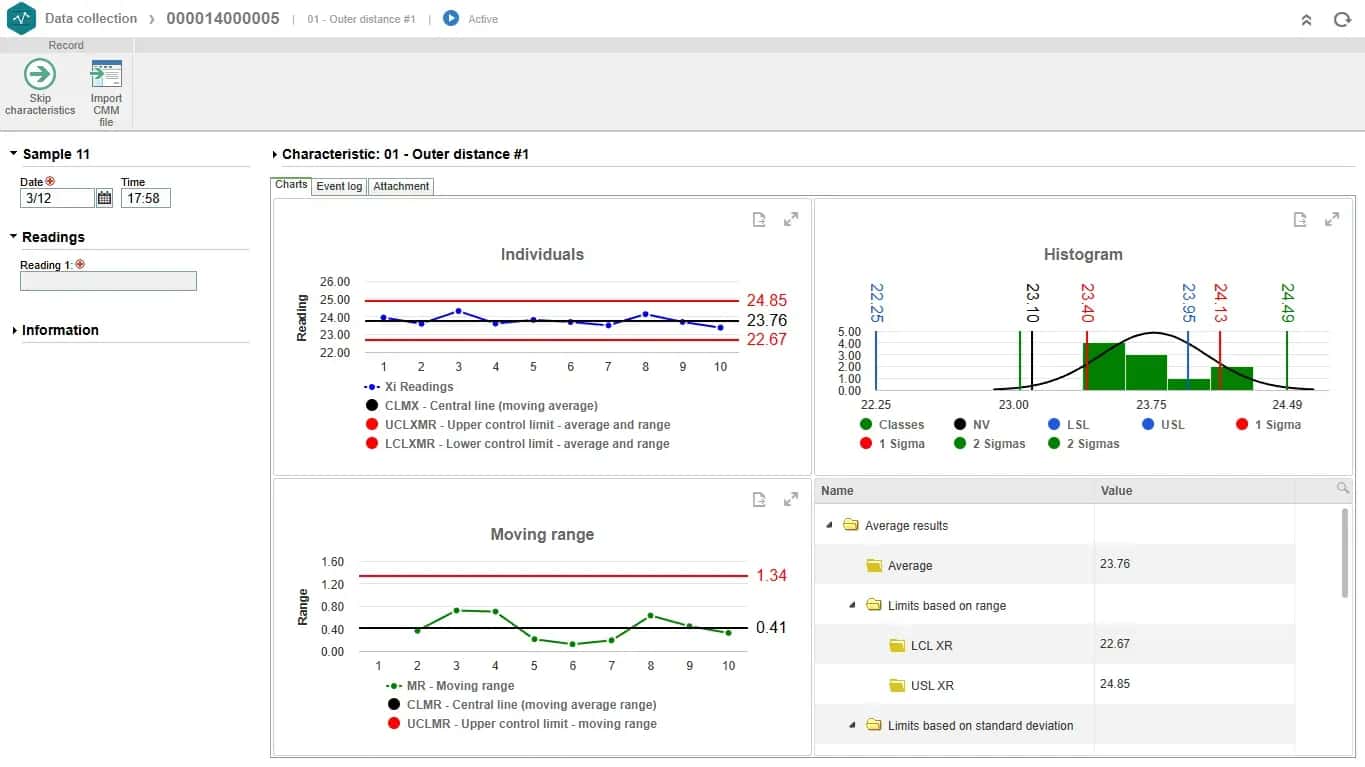Open the Attachment tab
This screenshot has width=1365, height=767.
click(x=401, y=186)
